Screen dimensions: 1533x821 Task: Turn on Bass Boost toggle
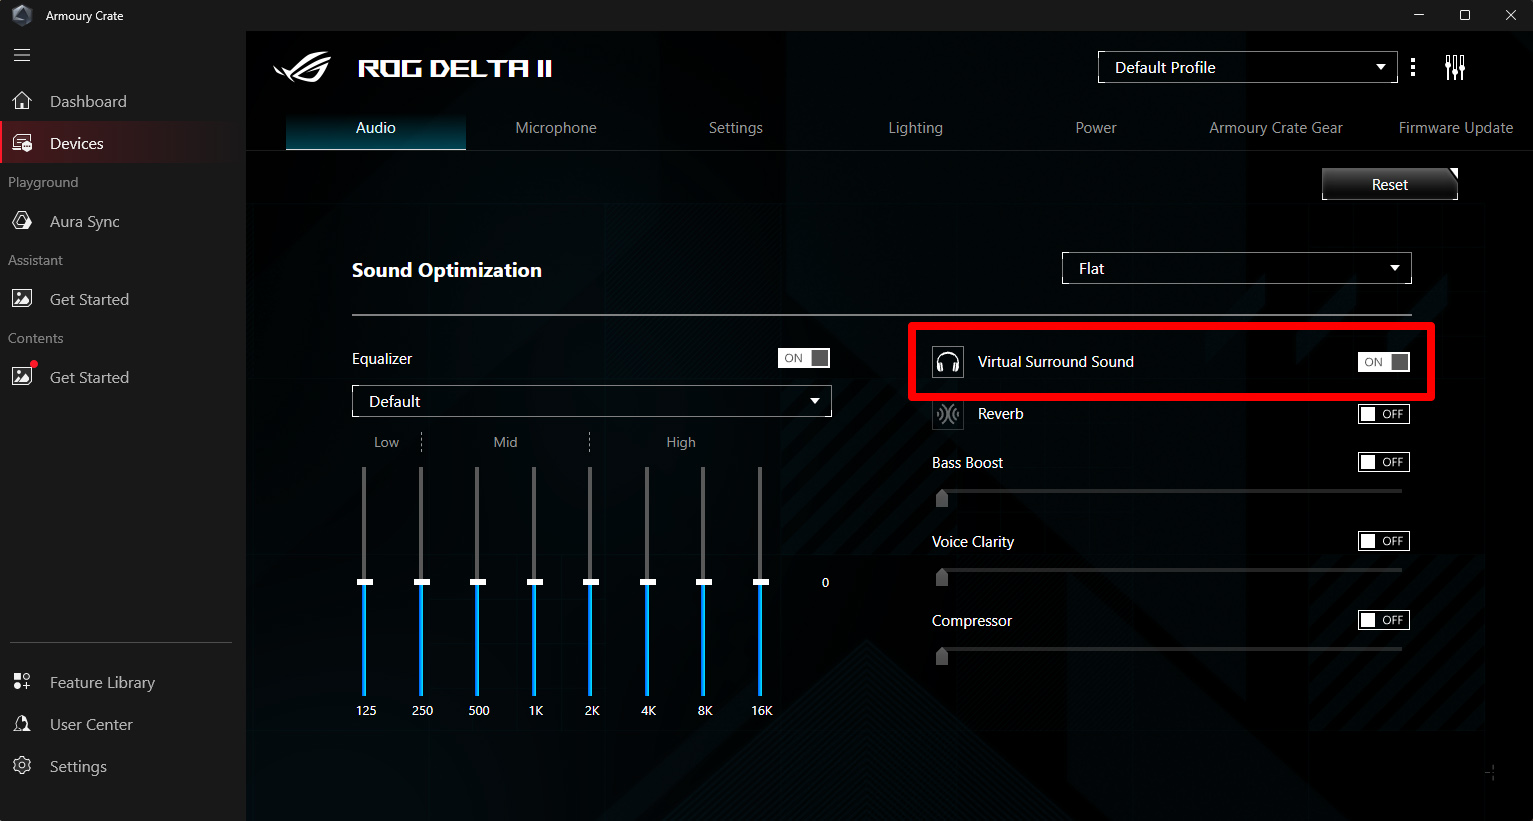point(1383,462)
